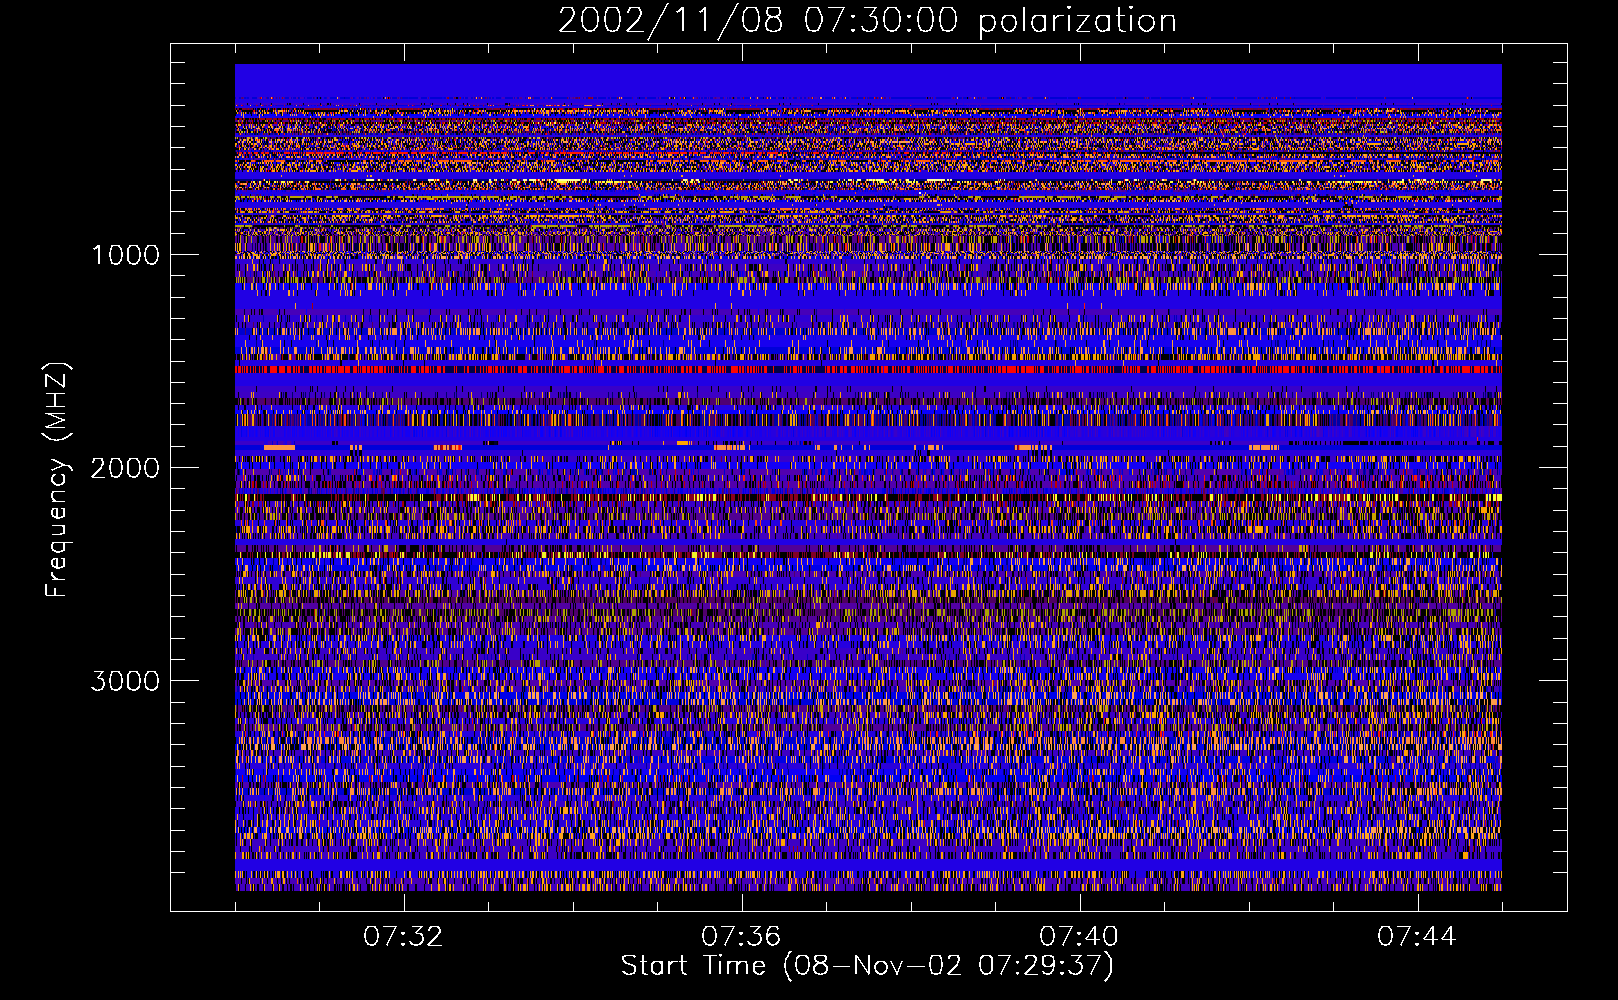Click the plot title '2002/11/08 07:30:00 polarization'

pos(867,20)
